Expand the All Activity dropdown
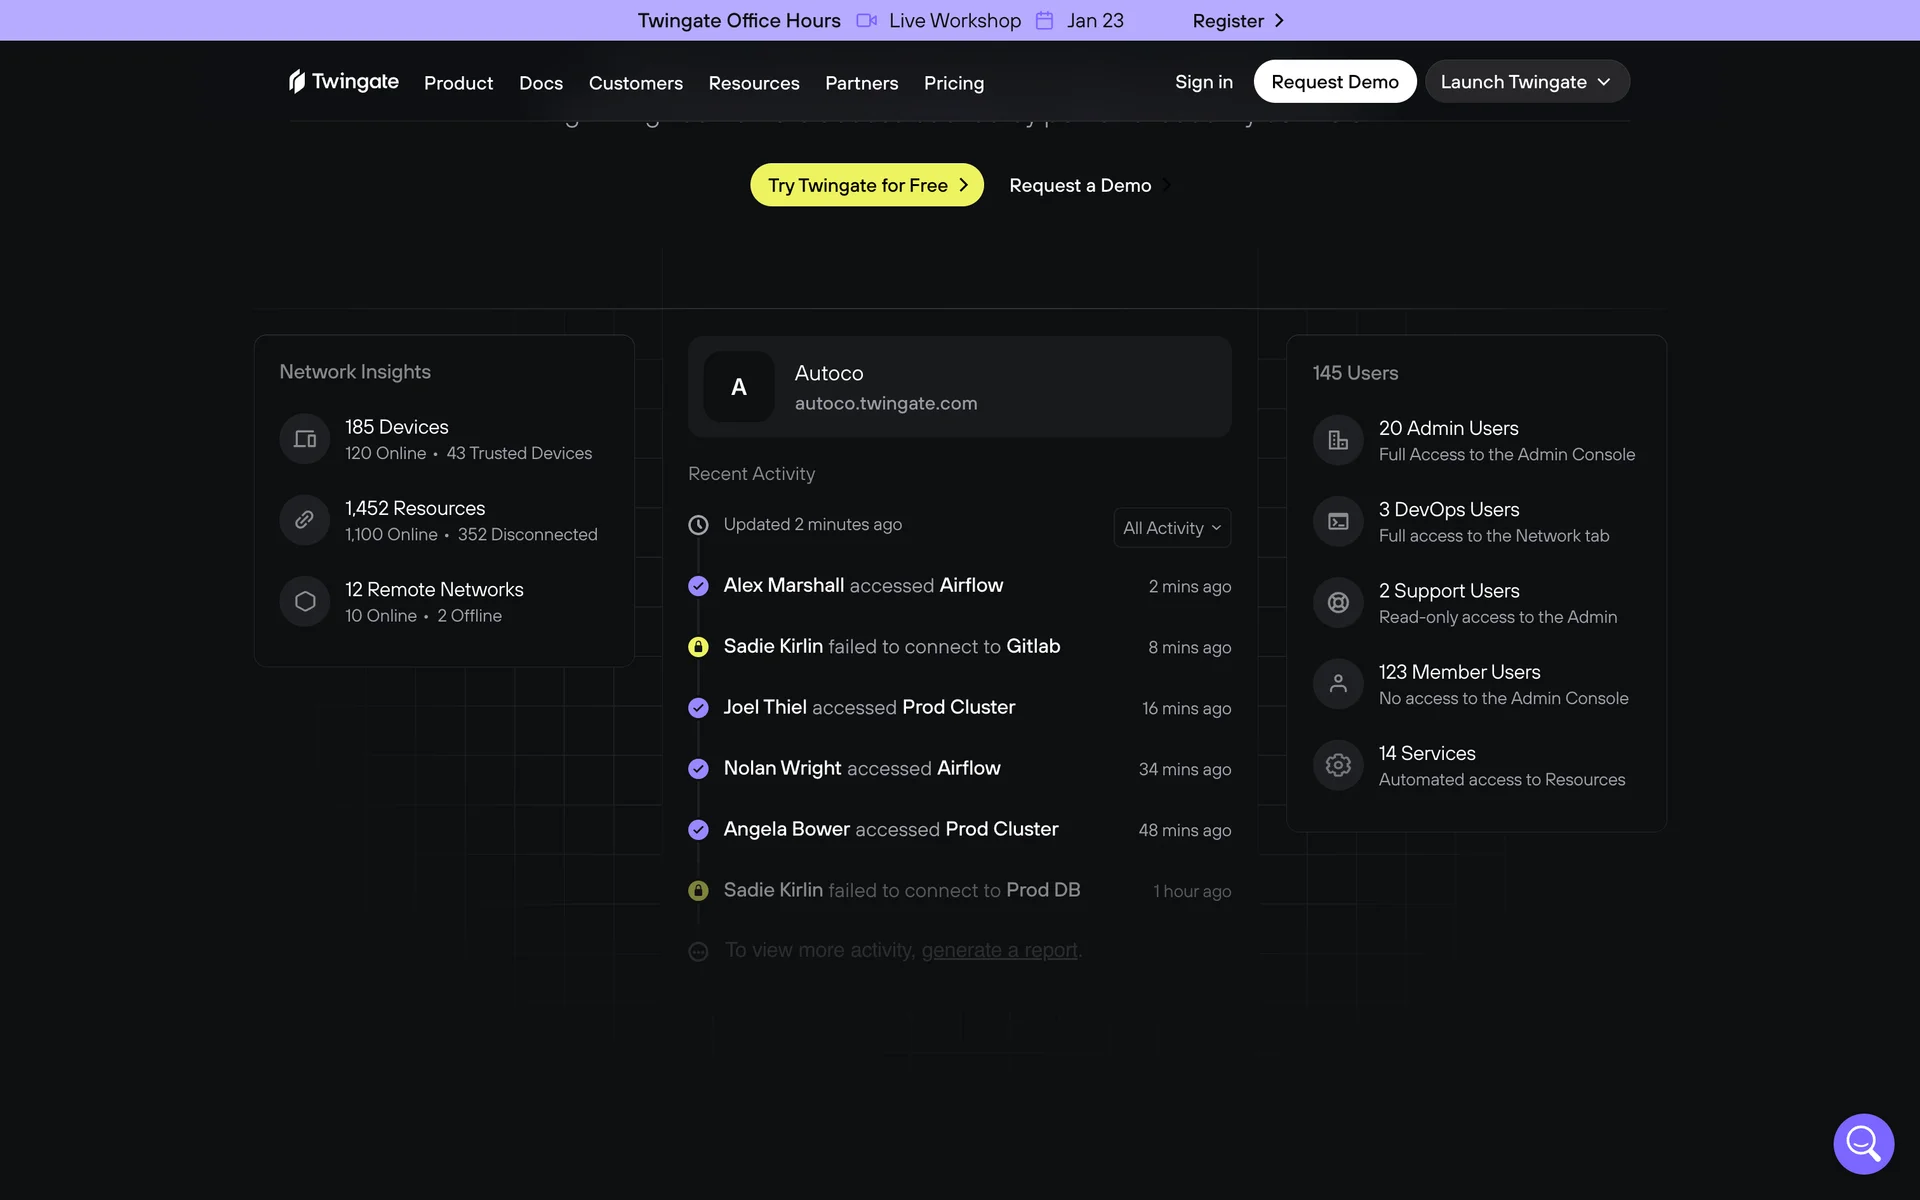The width and height of the screenshot is (1920, 1200). 1172,528
